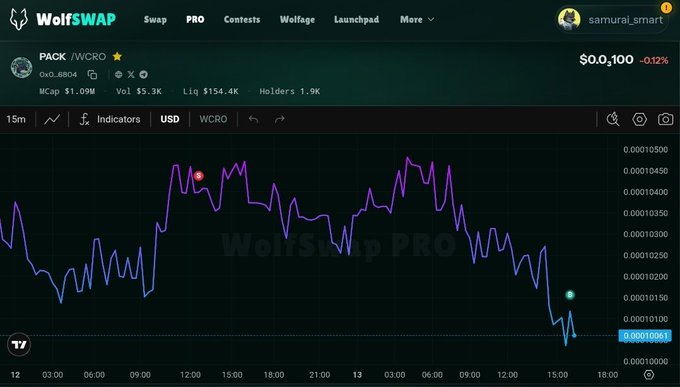
Task: Open the Swap page
Action: 155,20
